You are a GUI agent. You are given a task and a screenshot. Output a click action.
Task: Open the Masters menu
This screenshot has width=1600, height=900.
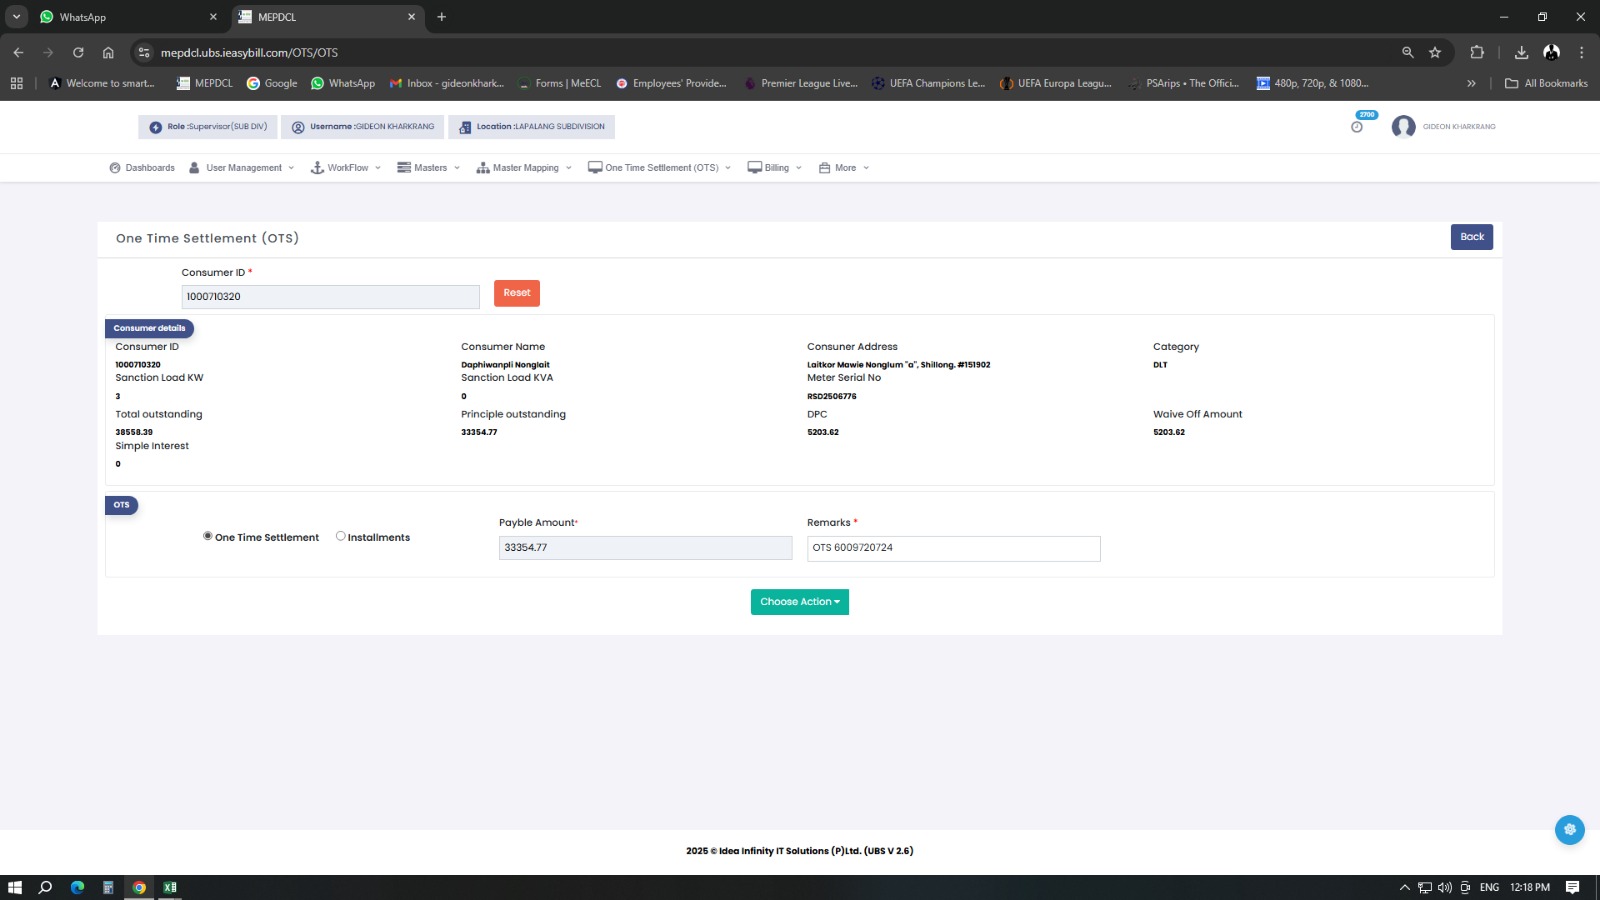point(429,168)
